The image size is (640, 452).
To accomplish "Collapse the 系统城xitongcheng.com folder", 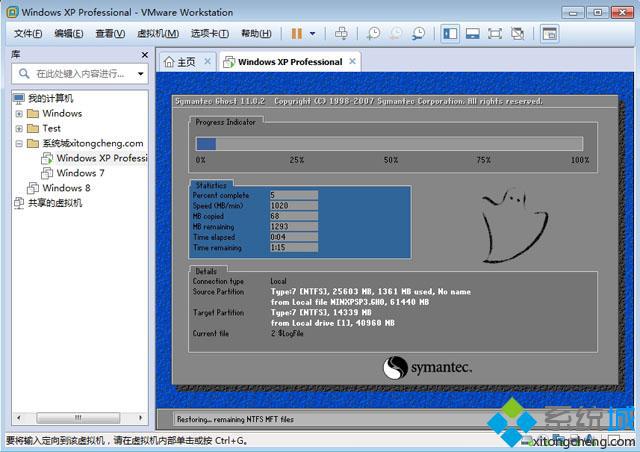I will 19,144.
